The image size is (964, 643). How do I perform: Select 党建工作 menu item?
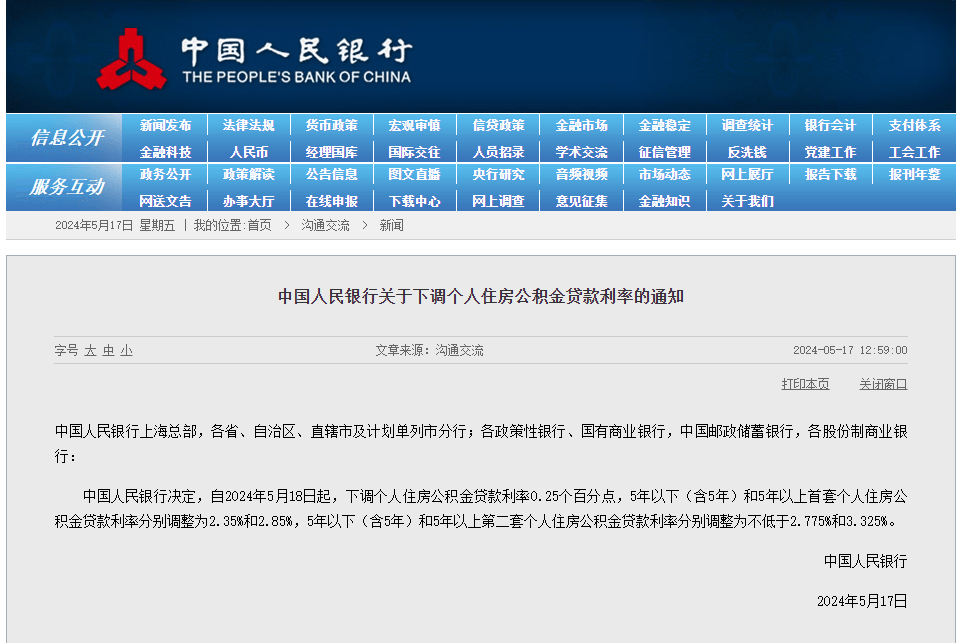pyautogui.click(x=831, y=152)
